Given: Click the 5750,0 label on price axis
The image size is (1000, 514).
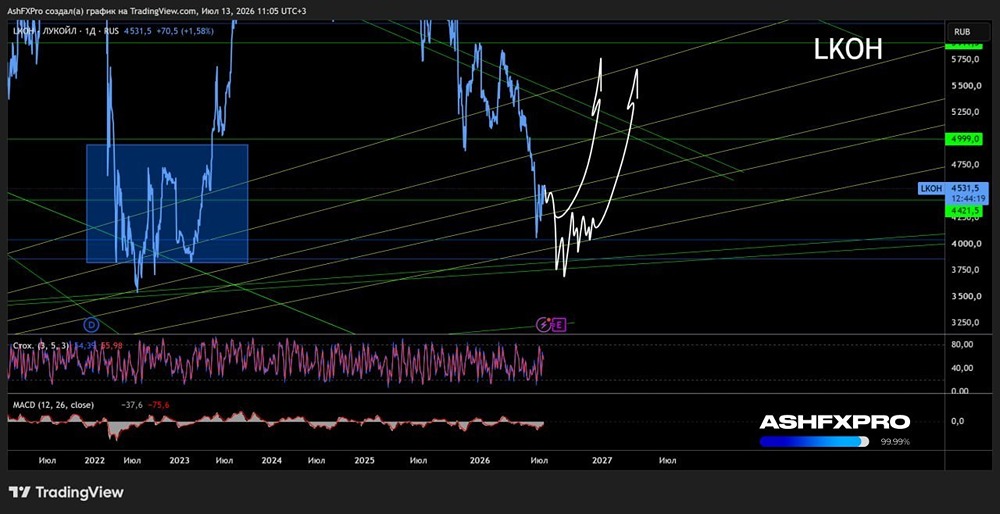Looking at the screenshot, I should [x=966, y=60].
